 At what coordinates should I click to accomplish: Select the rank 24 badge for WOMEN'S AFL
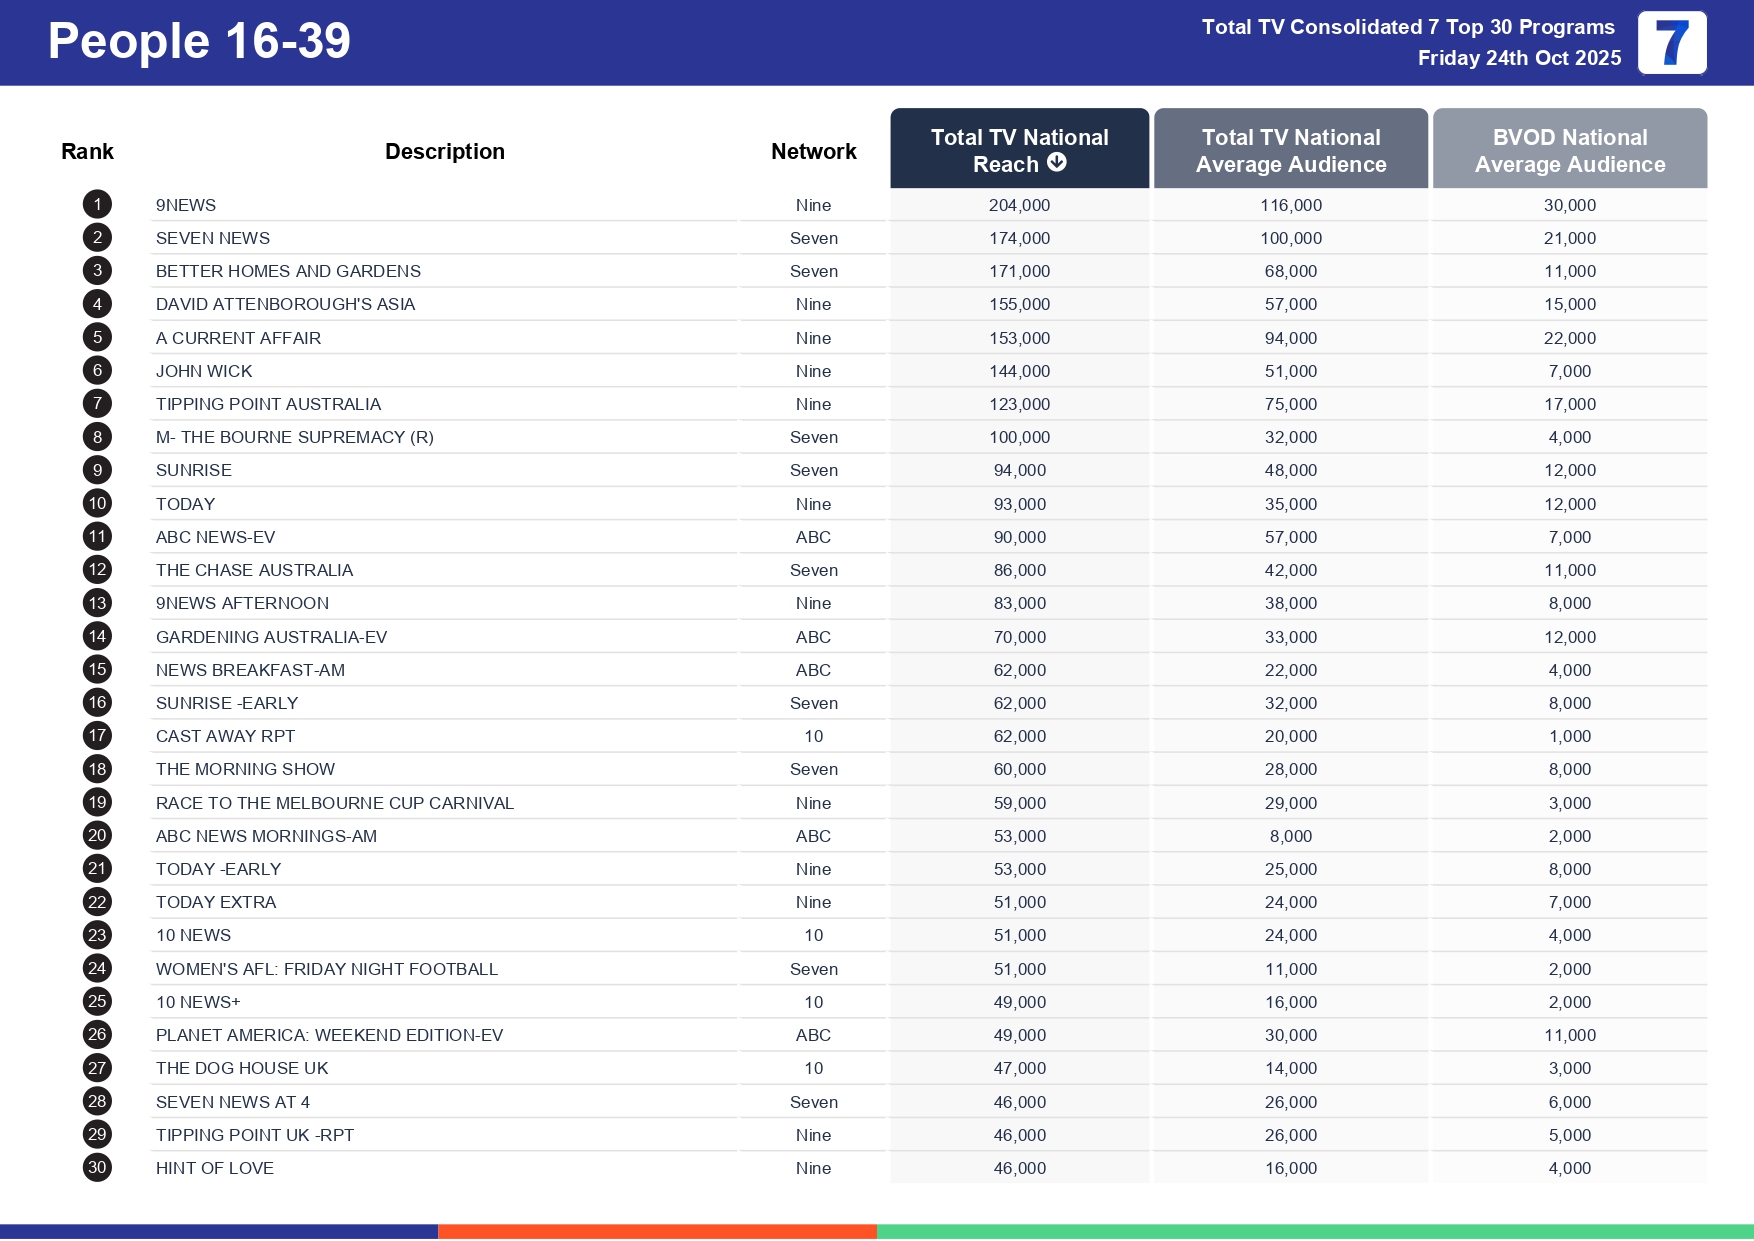[96, 968]
